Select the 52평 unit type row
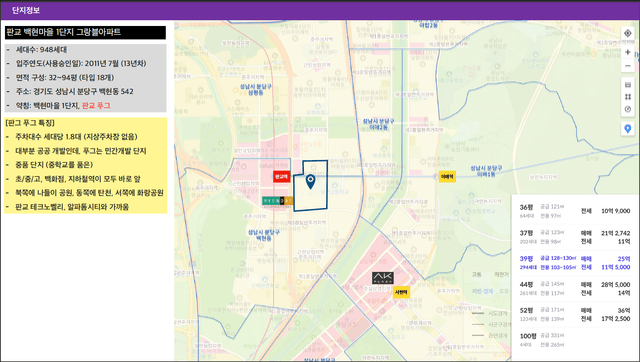 pos(575,314)
